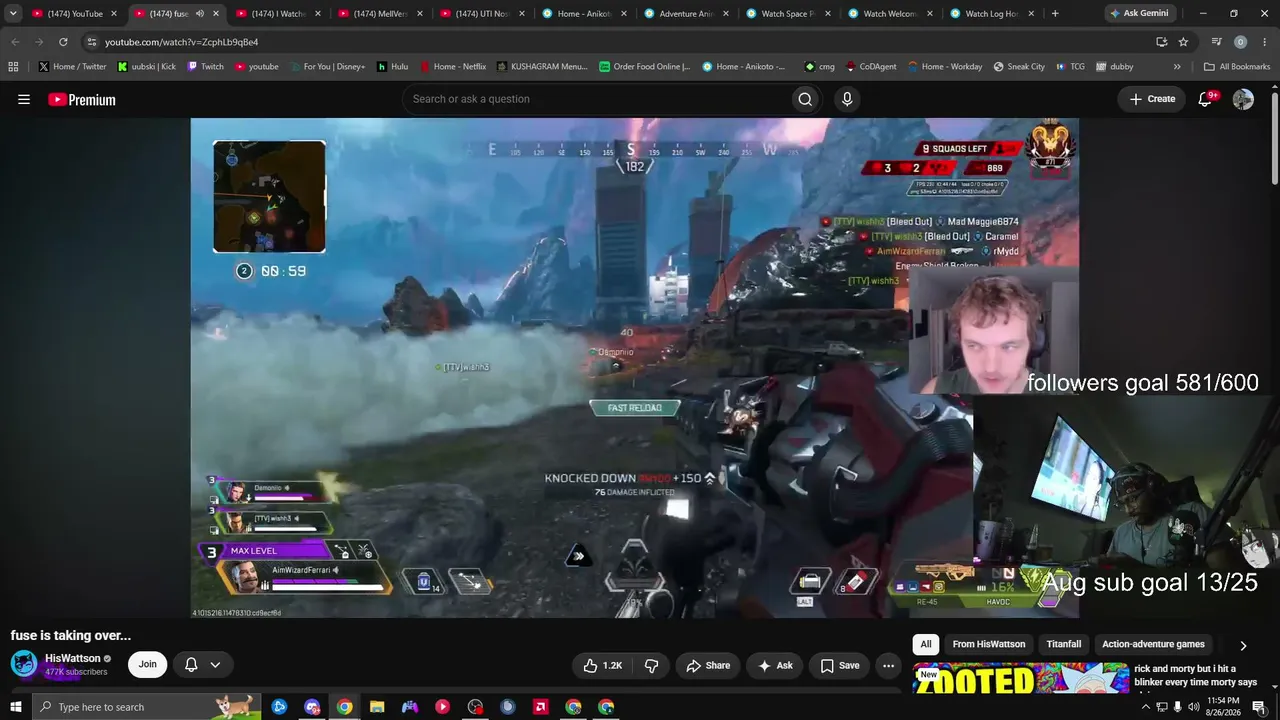Open the Windows Start menu
Screen dimensions: 1280x720
pos(15,707)
